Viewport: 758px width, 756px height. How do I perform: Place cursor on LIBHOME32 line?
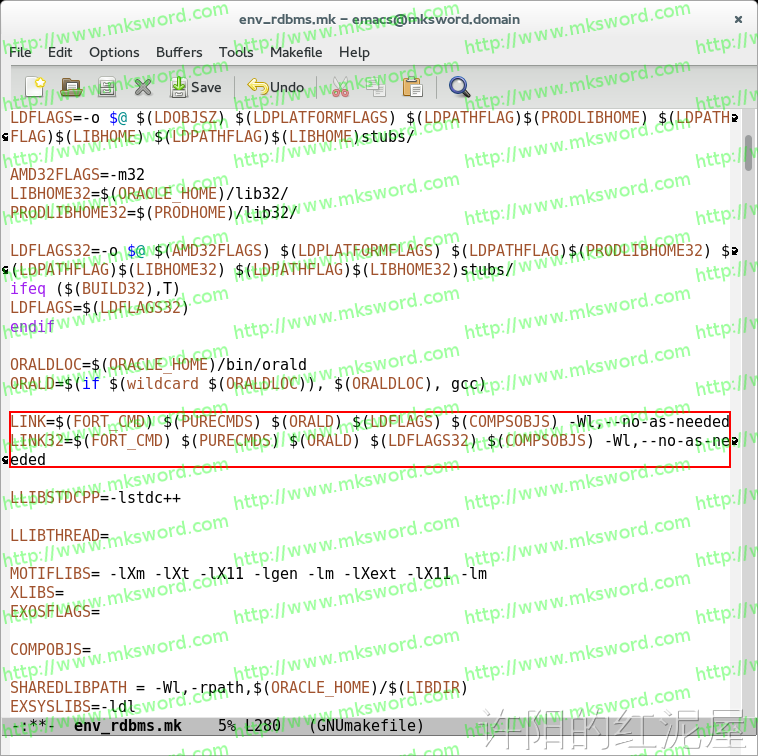tap(149, 194)
